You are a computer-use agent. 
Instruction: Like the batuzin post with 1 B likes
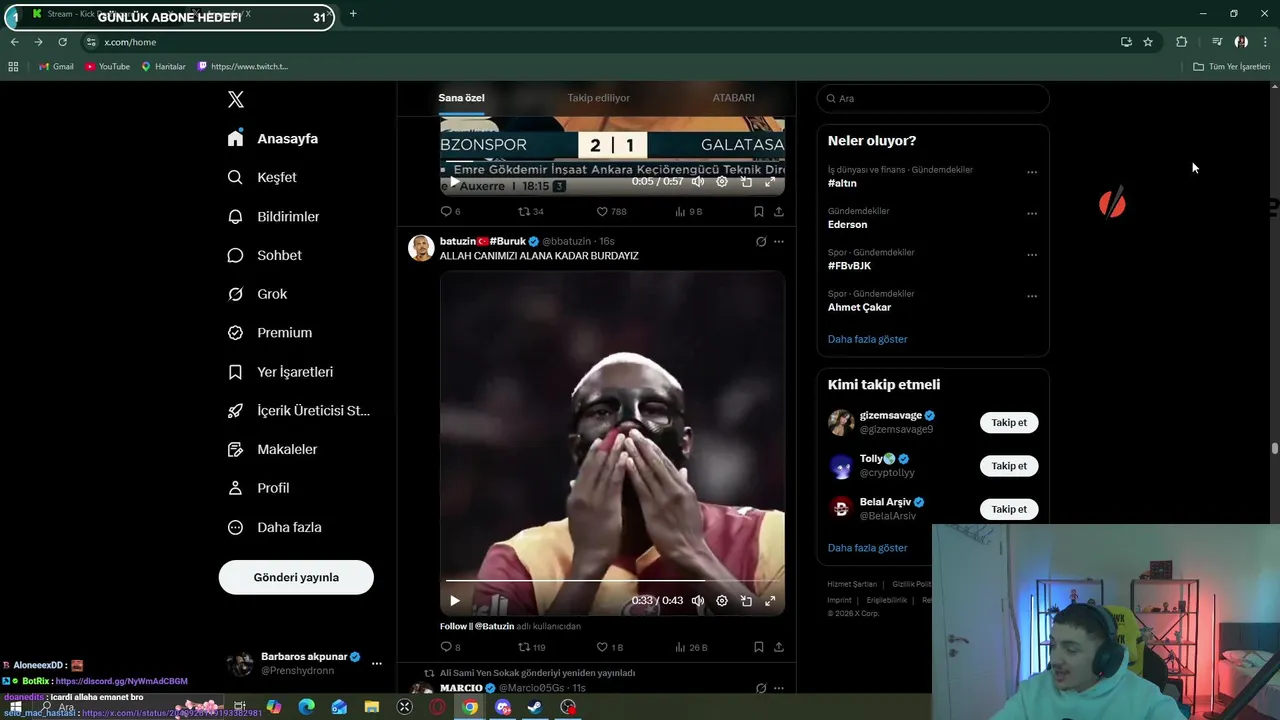point(609,647)
